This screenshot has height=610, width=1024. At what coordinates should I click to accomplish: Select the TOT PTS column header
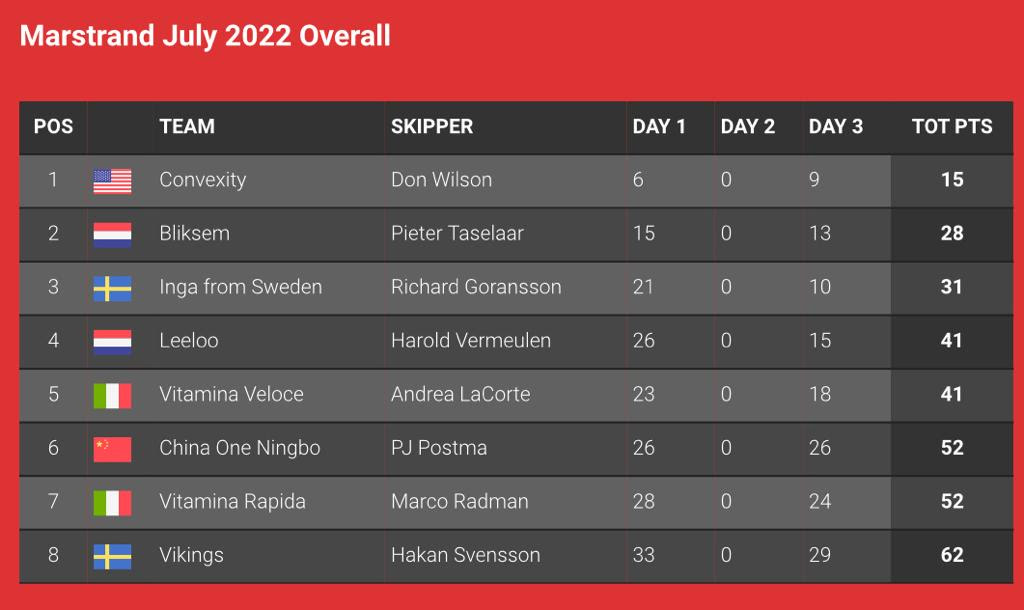point(952,126)
